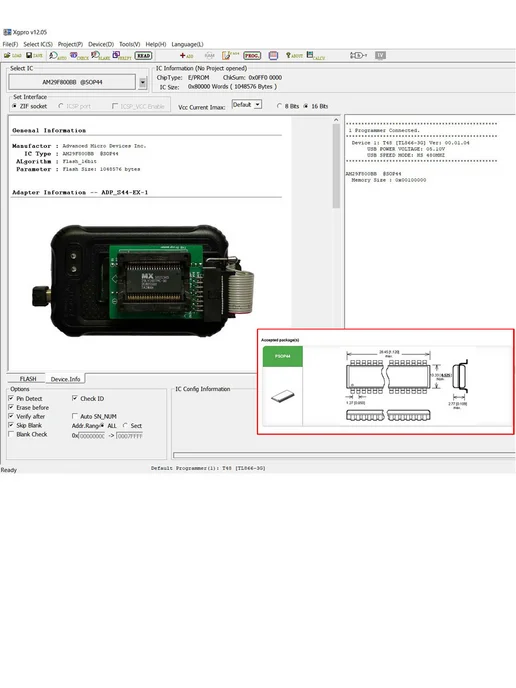Toggle the Auto SN_NUM checkbox
Viewport: 516px width, 688px height.
(x=75, y=416)
